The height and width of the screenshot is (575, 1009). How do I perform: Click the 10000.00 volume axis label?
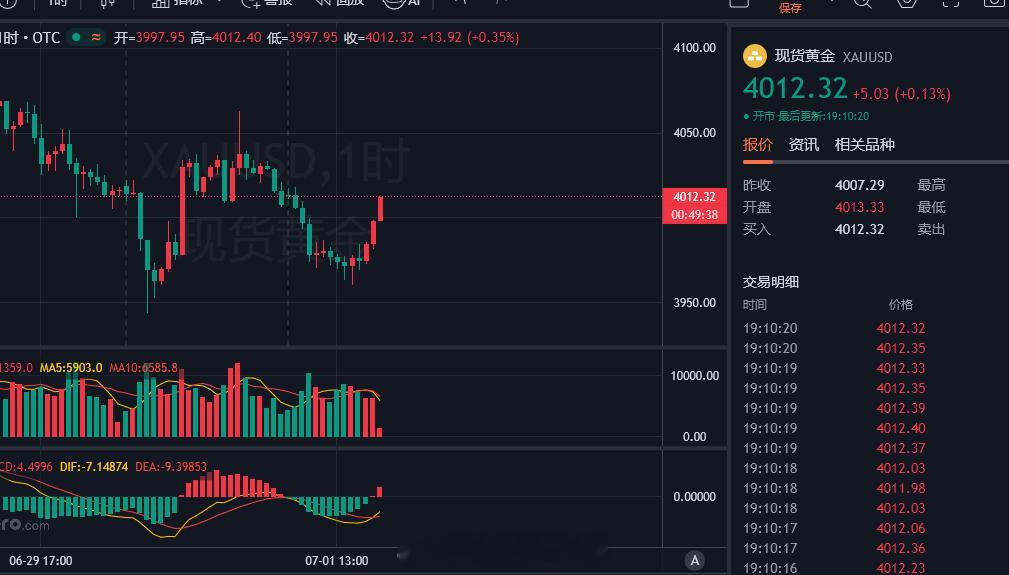(694, 376)
